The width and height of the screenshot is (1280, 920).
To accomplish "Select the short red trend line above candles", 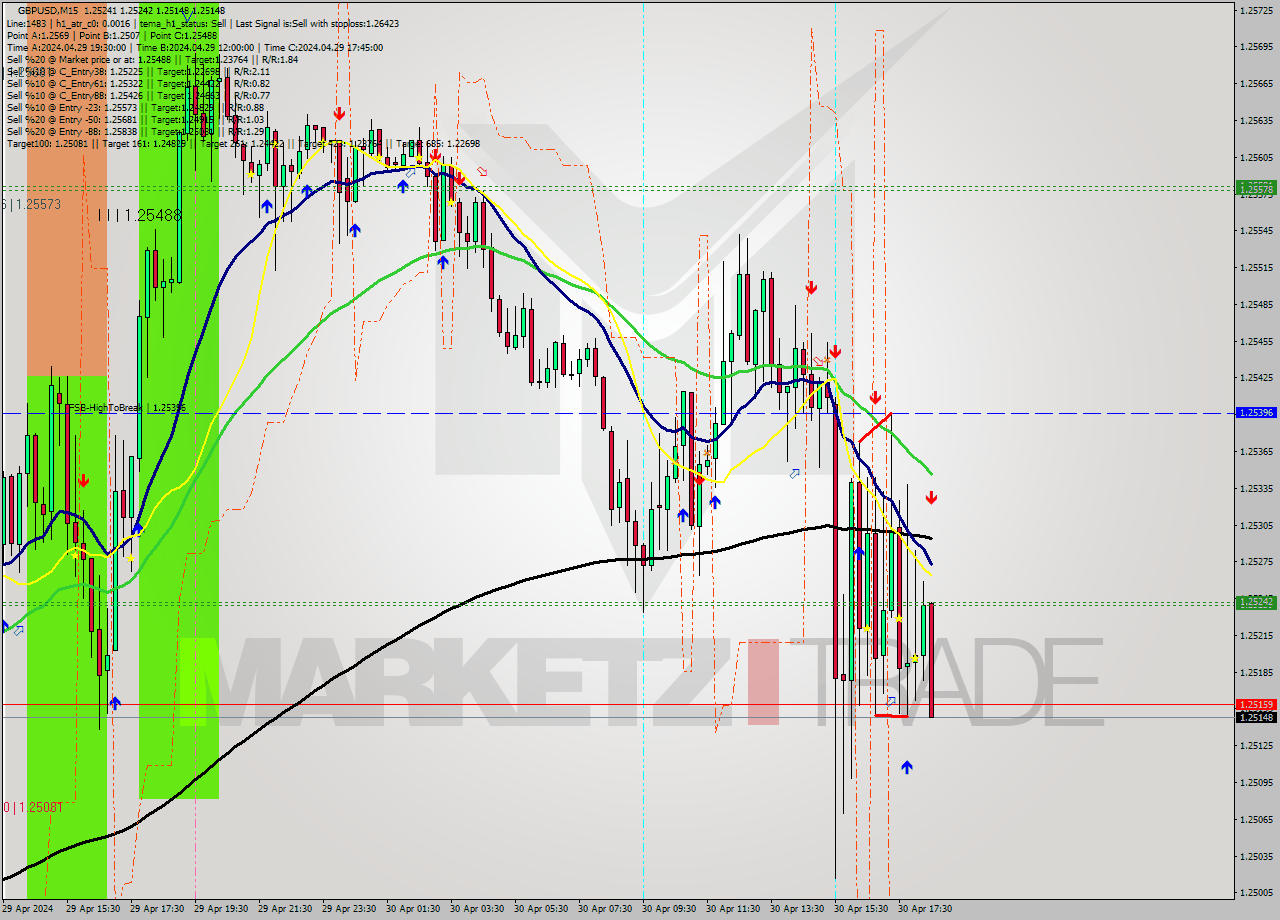I will [x=875, y=427].
